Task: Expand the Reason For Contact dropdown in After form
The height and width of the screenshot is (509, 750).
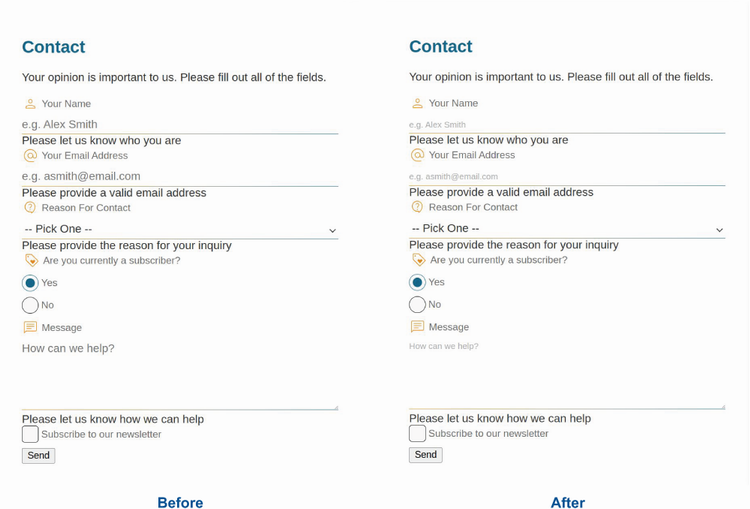Action: tap(567, 229)
